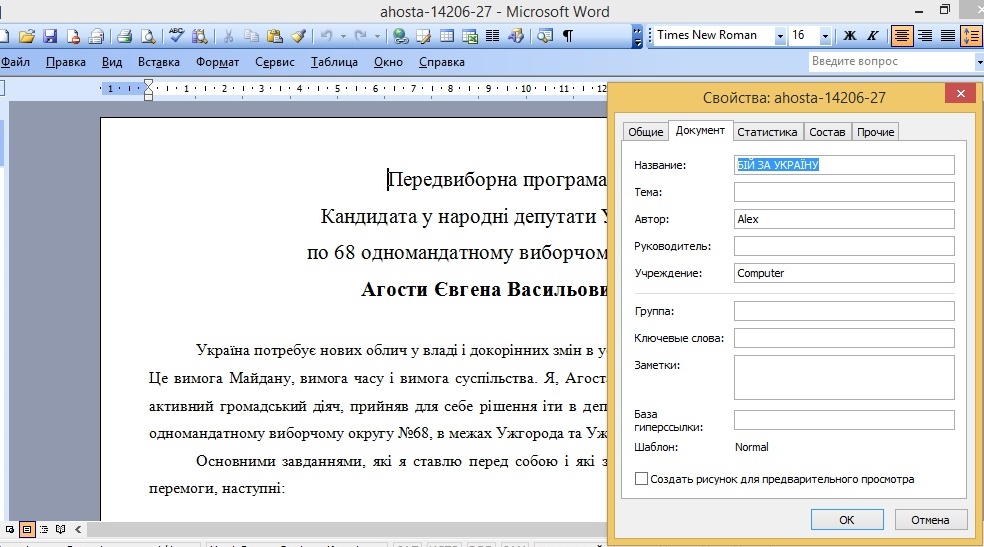Open the Формат menu

pos(217,61)
